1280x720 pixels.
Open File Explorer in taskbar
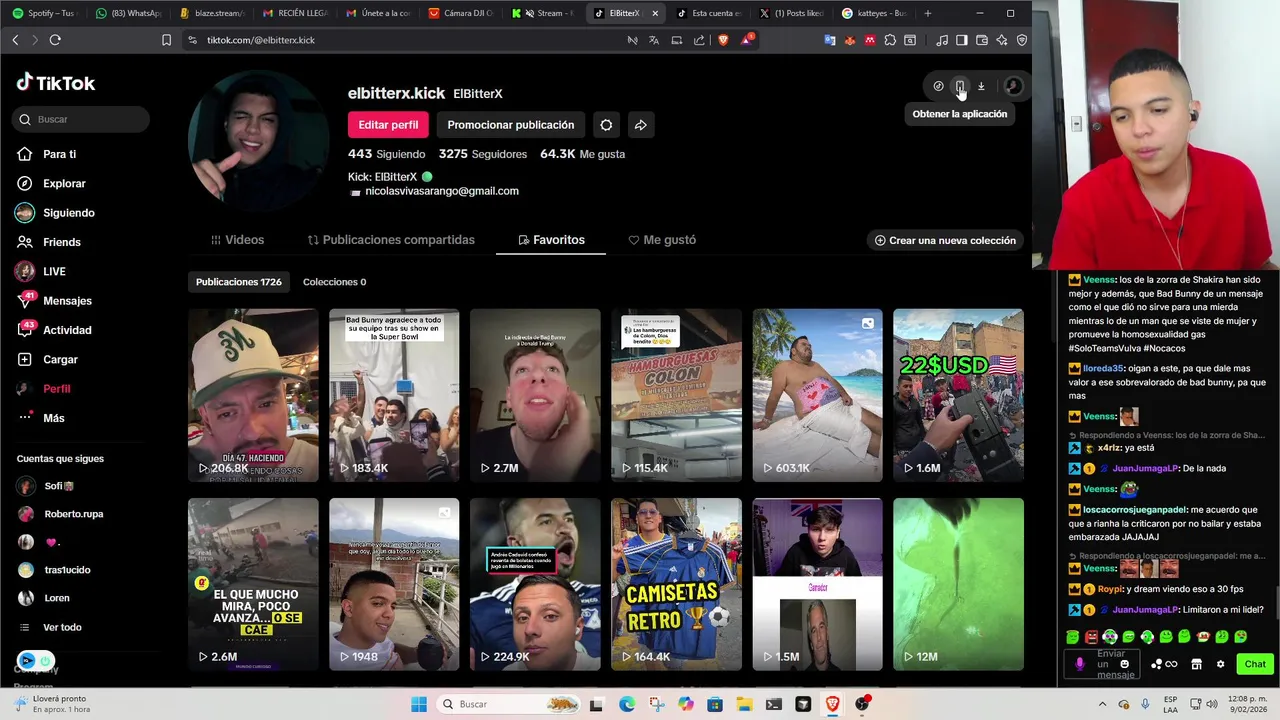744,704
